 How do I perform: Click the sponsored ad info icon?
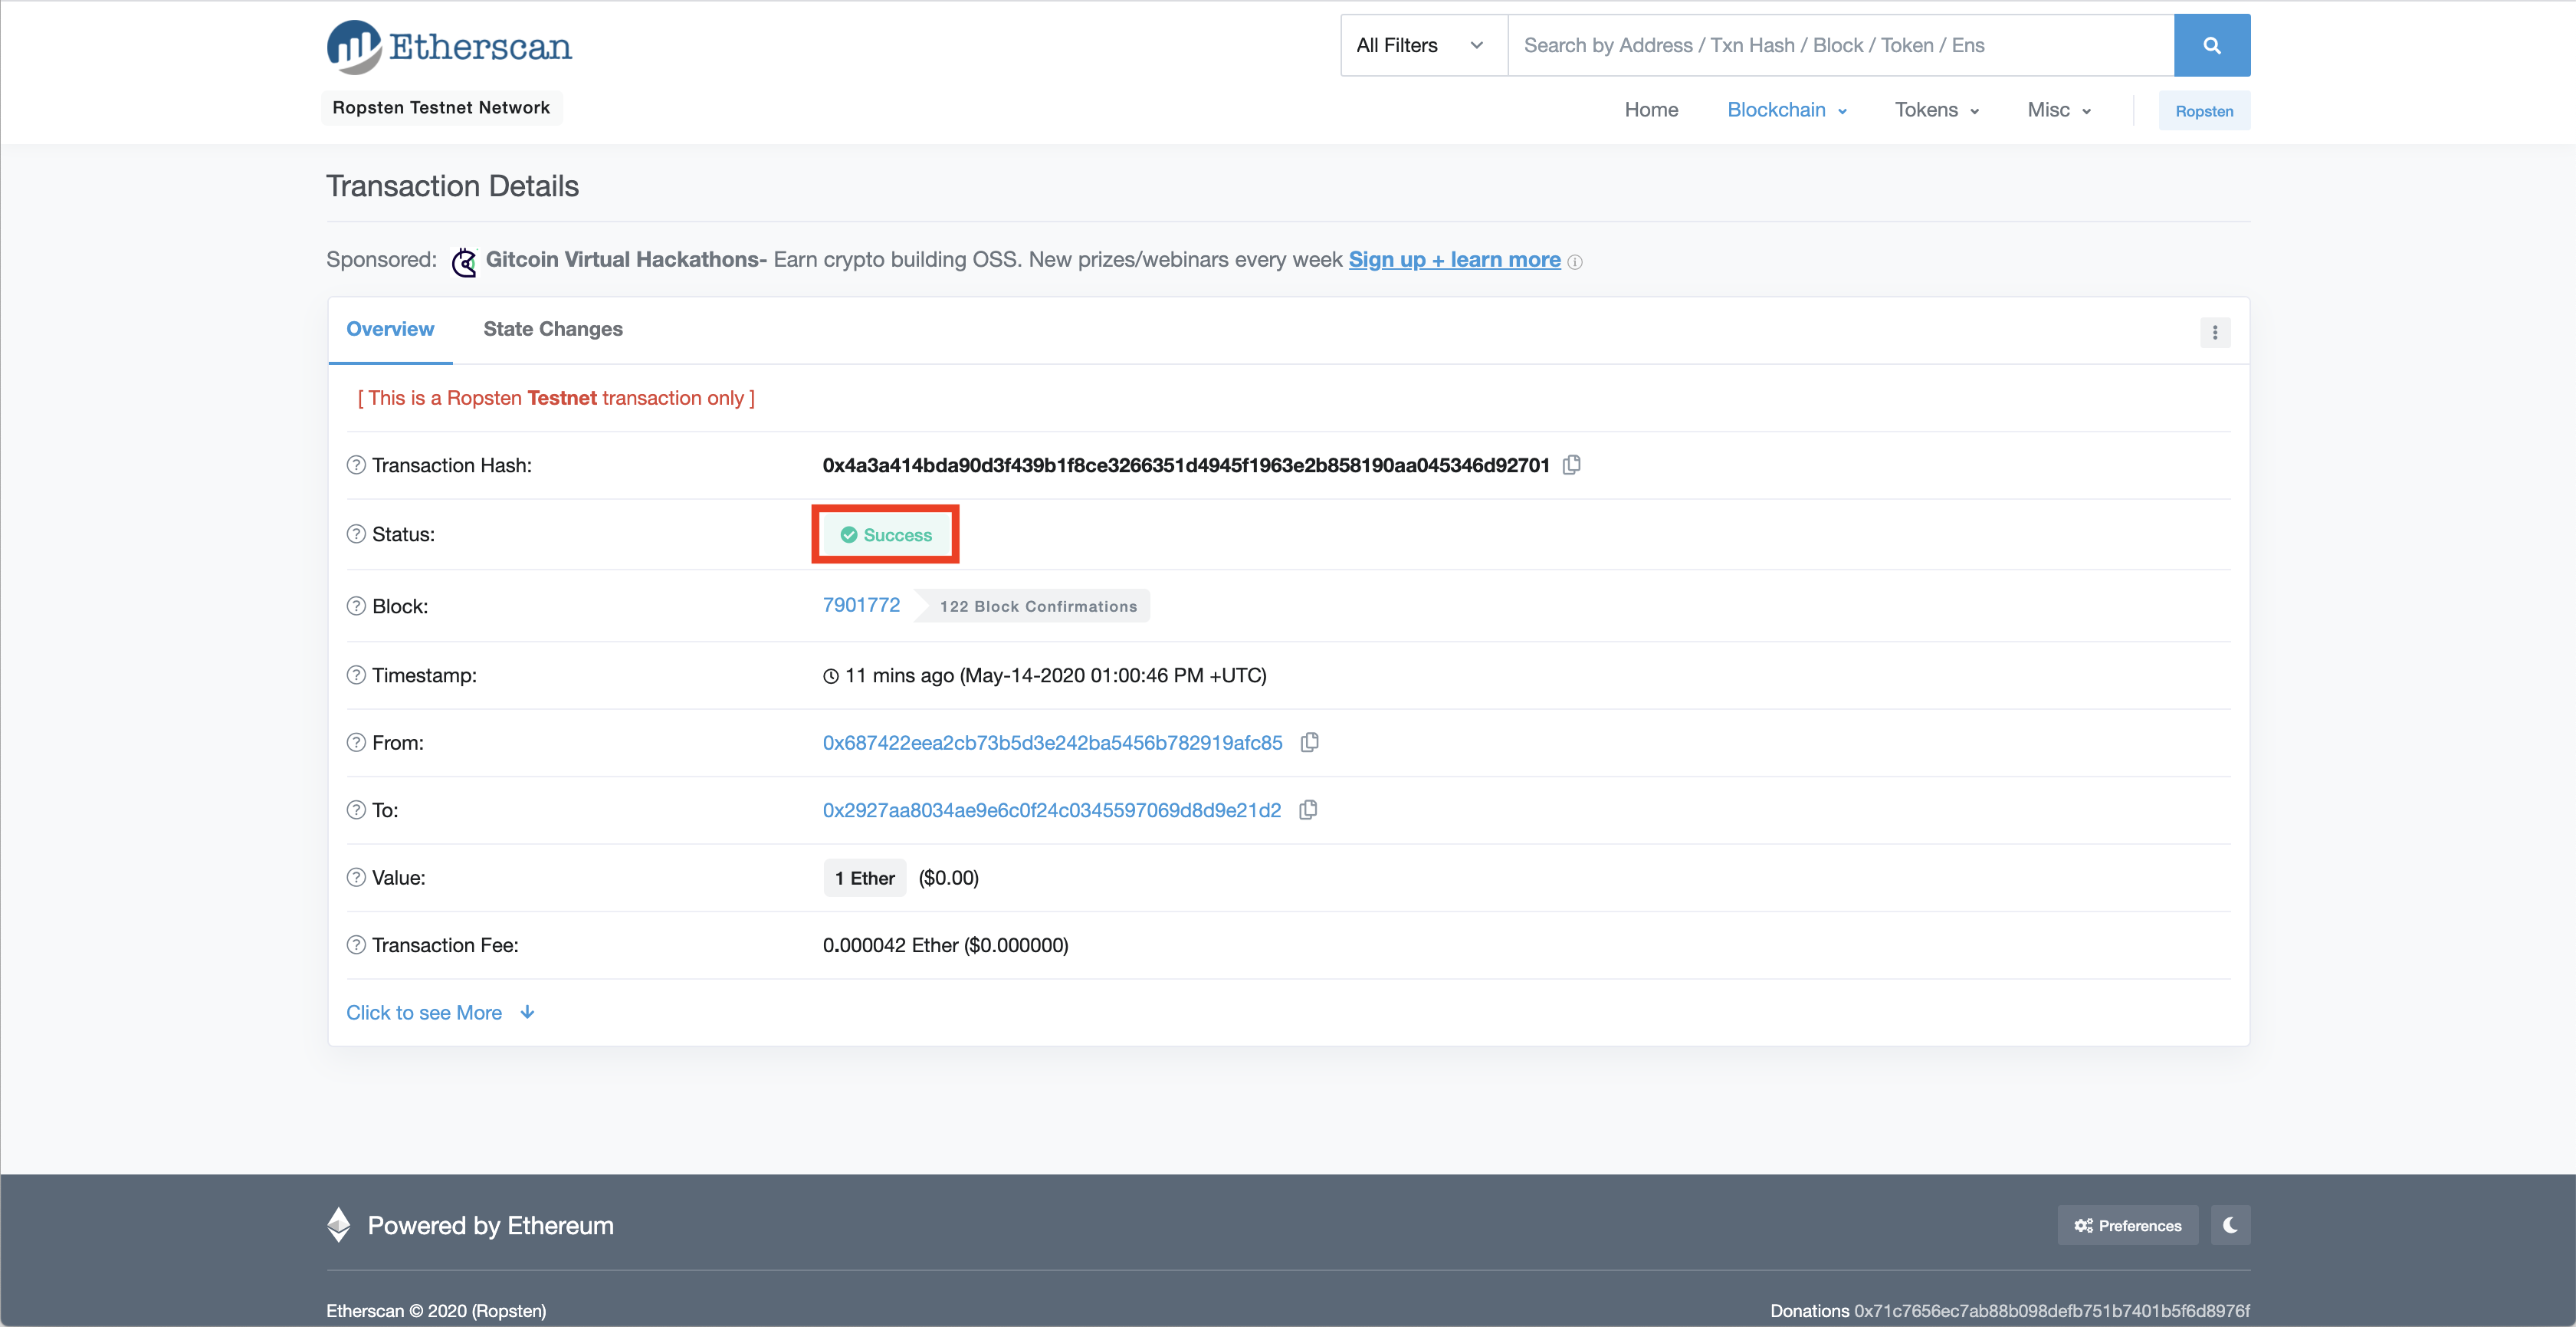coord(1575,262)
